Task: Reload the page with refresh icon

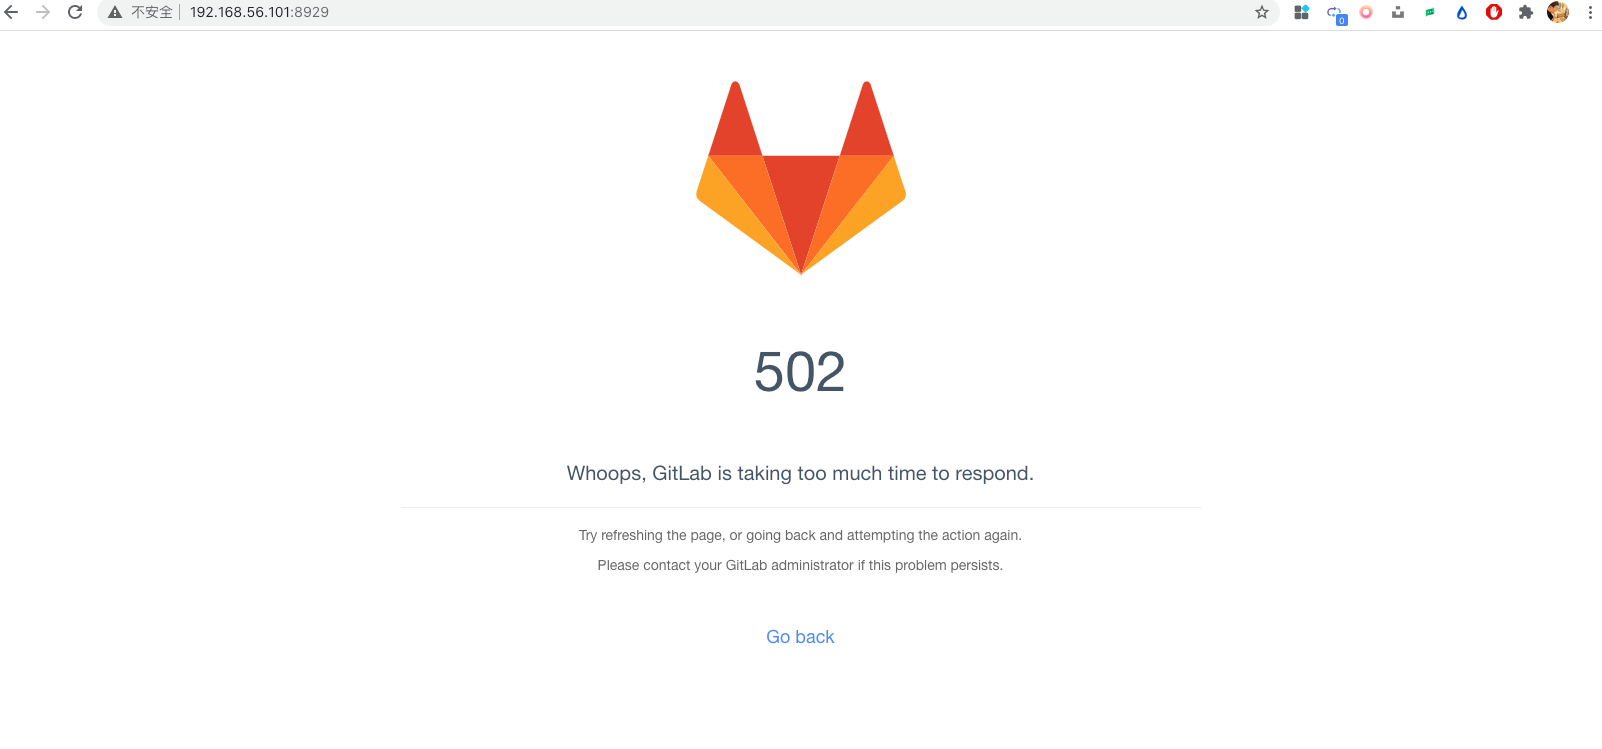Action: pos(75,12)
